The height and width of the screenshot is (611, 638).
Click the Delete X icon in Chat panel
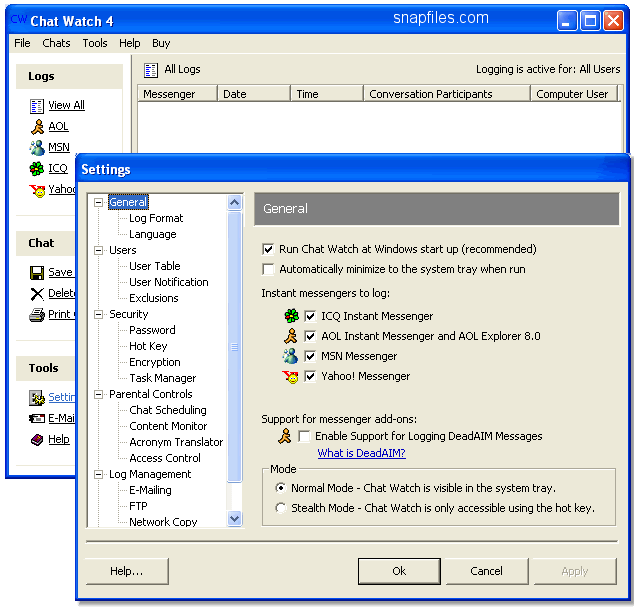37,293
